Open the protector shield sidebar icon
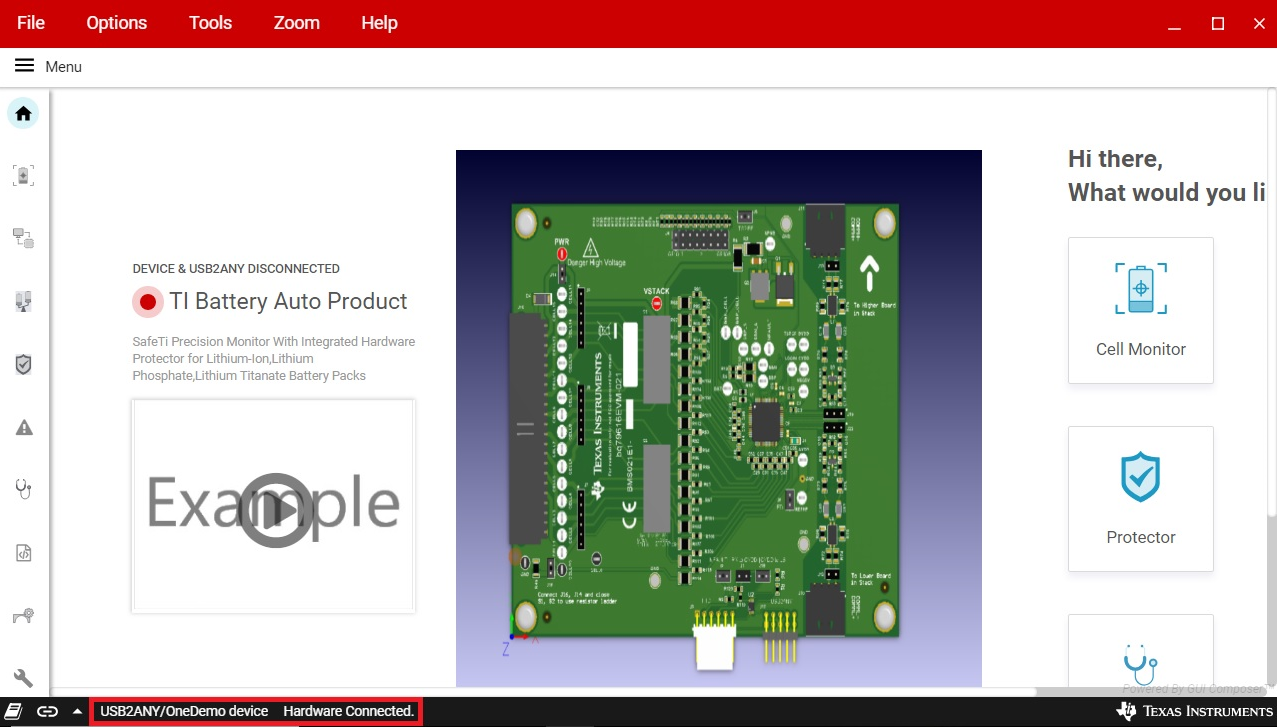Image resolution: width=1277 pixels, height=727 pixels. click(x=23, y=364)
